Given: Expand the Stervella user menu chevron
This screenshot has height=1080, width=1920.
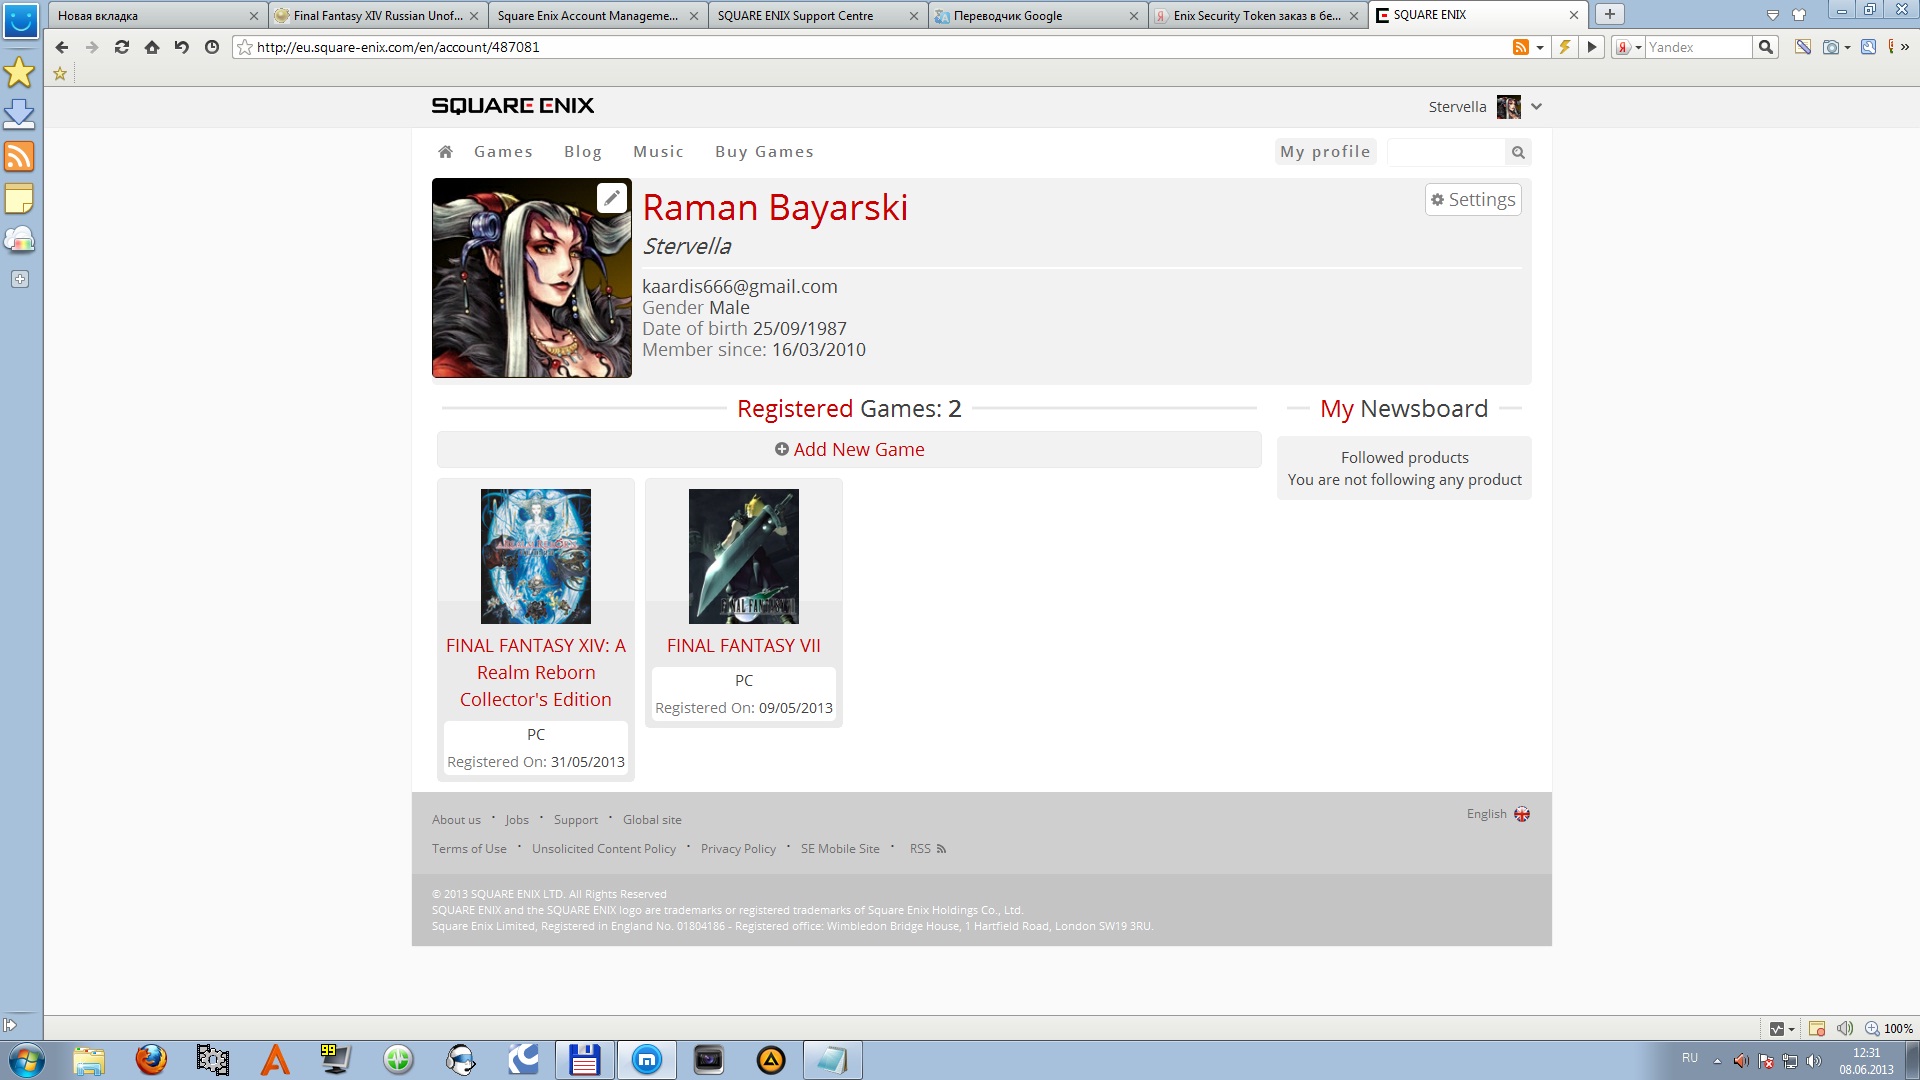Looking at the screenshot, I should 1537,107.
